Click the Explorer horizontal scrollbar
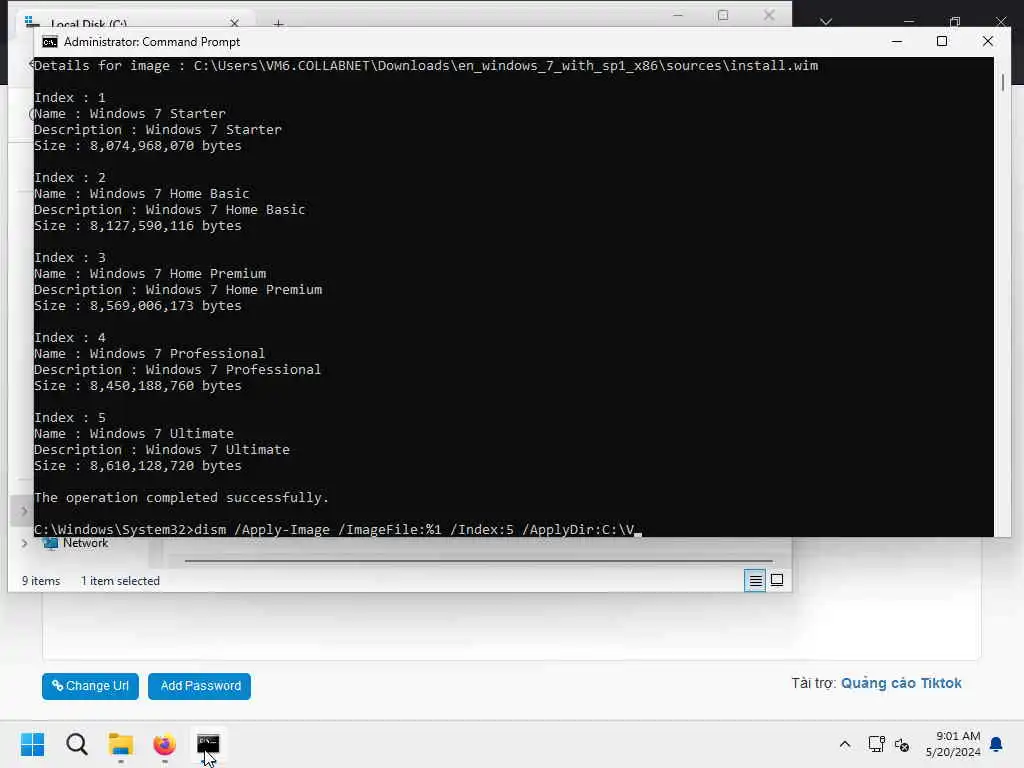 pos(478,560)
